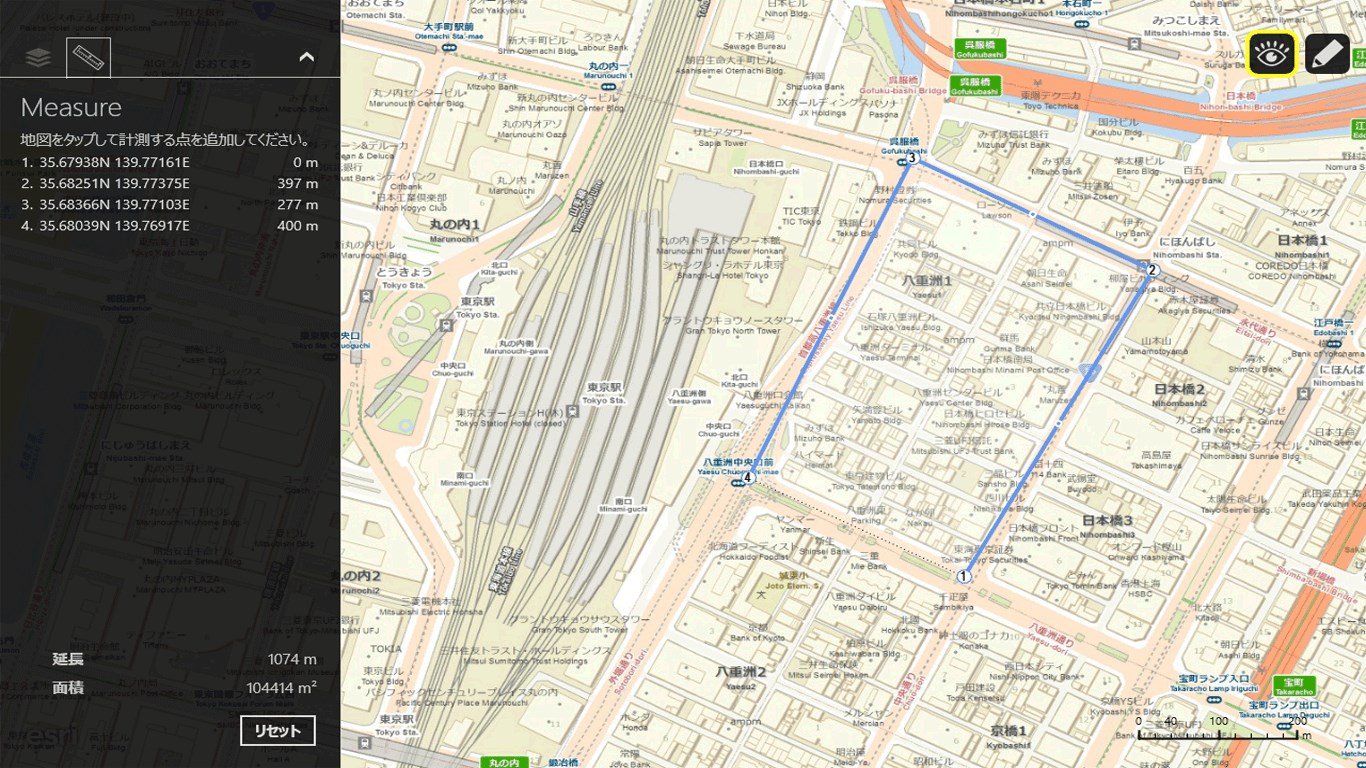
Task: Select waypoint marker 3 near Gofukubashi
Action: click(x=911, y=158)
